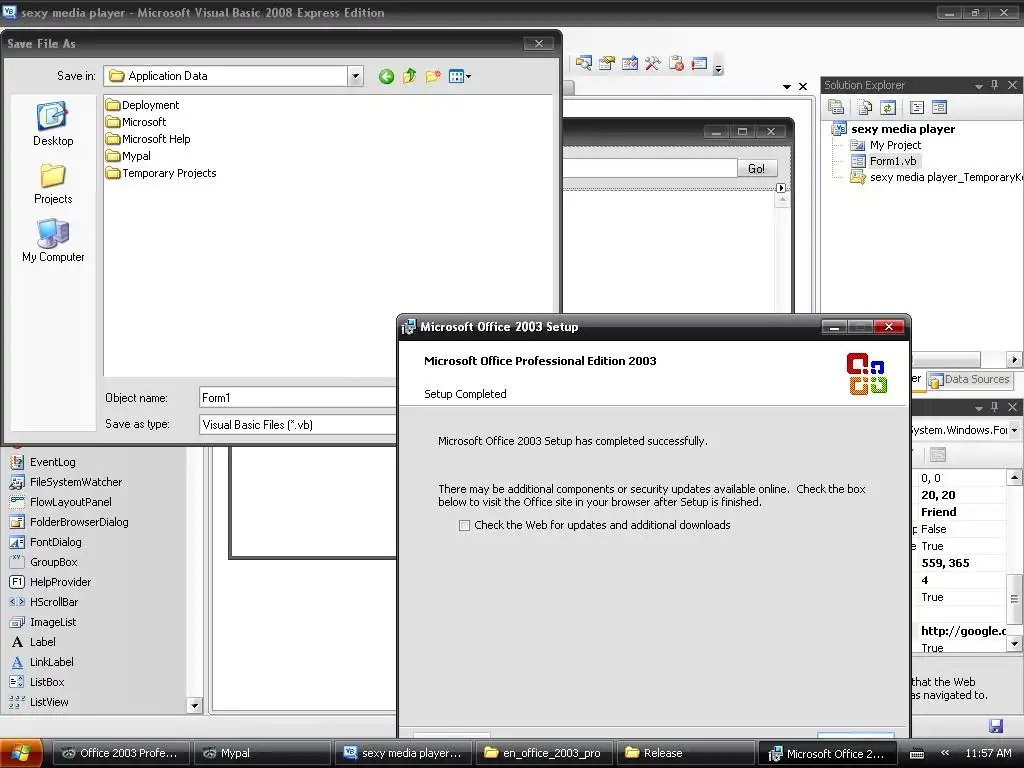Select the Deployment folder
The image size is (1024, 768).
click(x=142, y=104)
